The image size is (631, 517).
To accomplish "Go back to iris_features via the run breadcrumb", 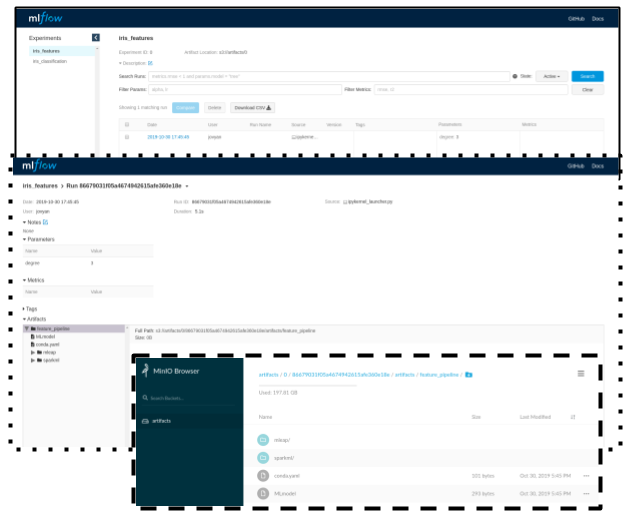I will click(40, 186).
